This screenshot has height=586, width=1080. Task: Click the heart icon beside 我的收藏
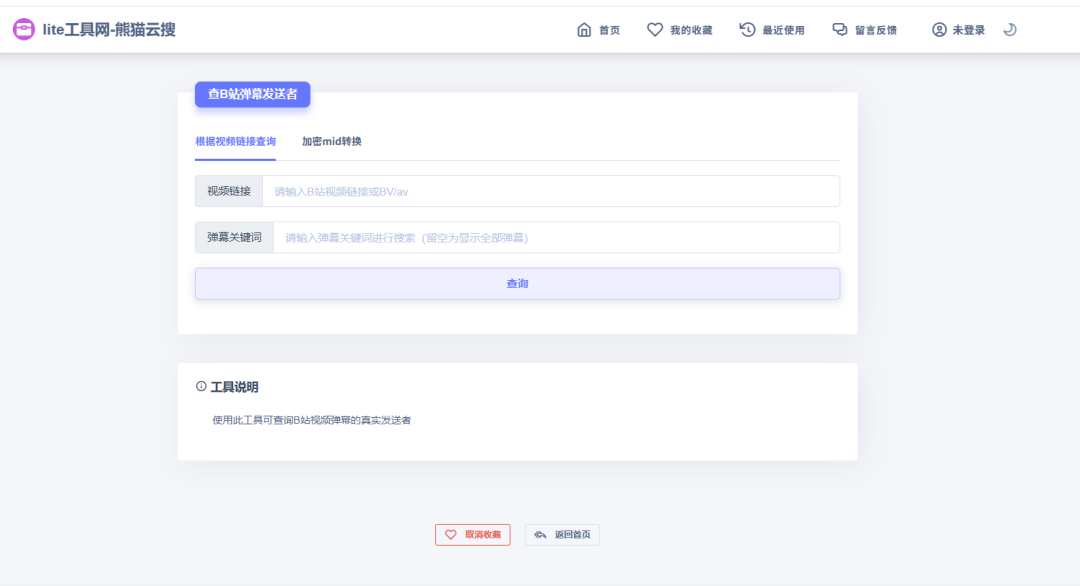click(655, 30)
